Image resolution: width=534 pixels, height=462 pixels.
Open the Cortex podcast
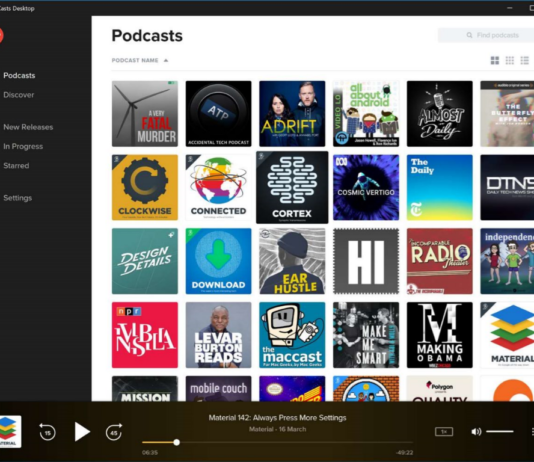[x=292, y=187]
